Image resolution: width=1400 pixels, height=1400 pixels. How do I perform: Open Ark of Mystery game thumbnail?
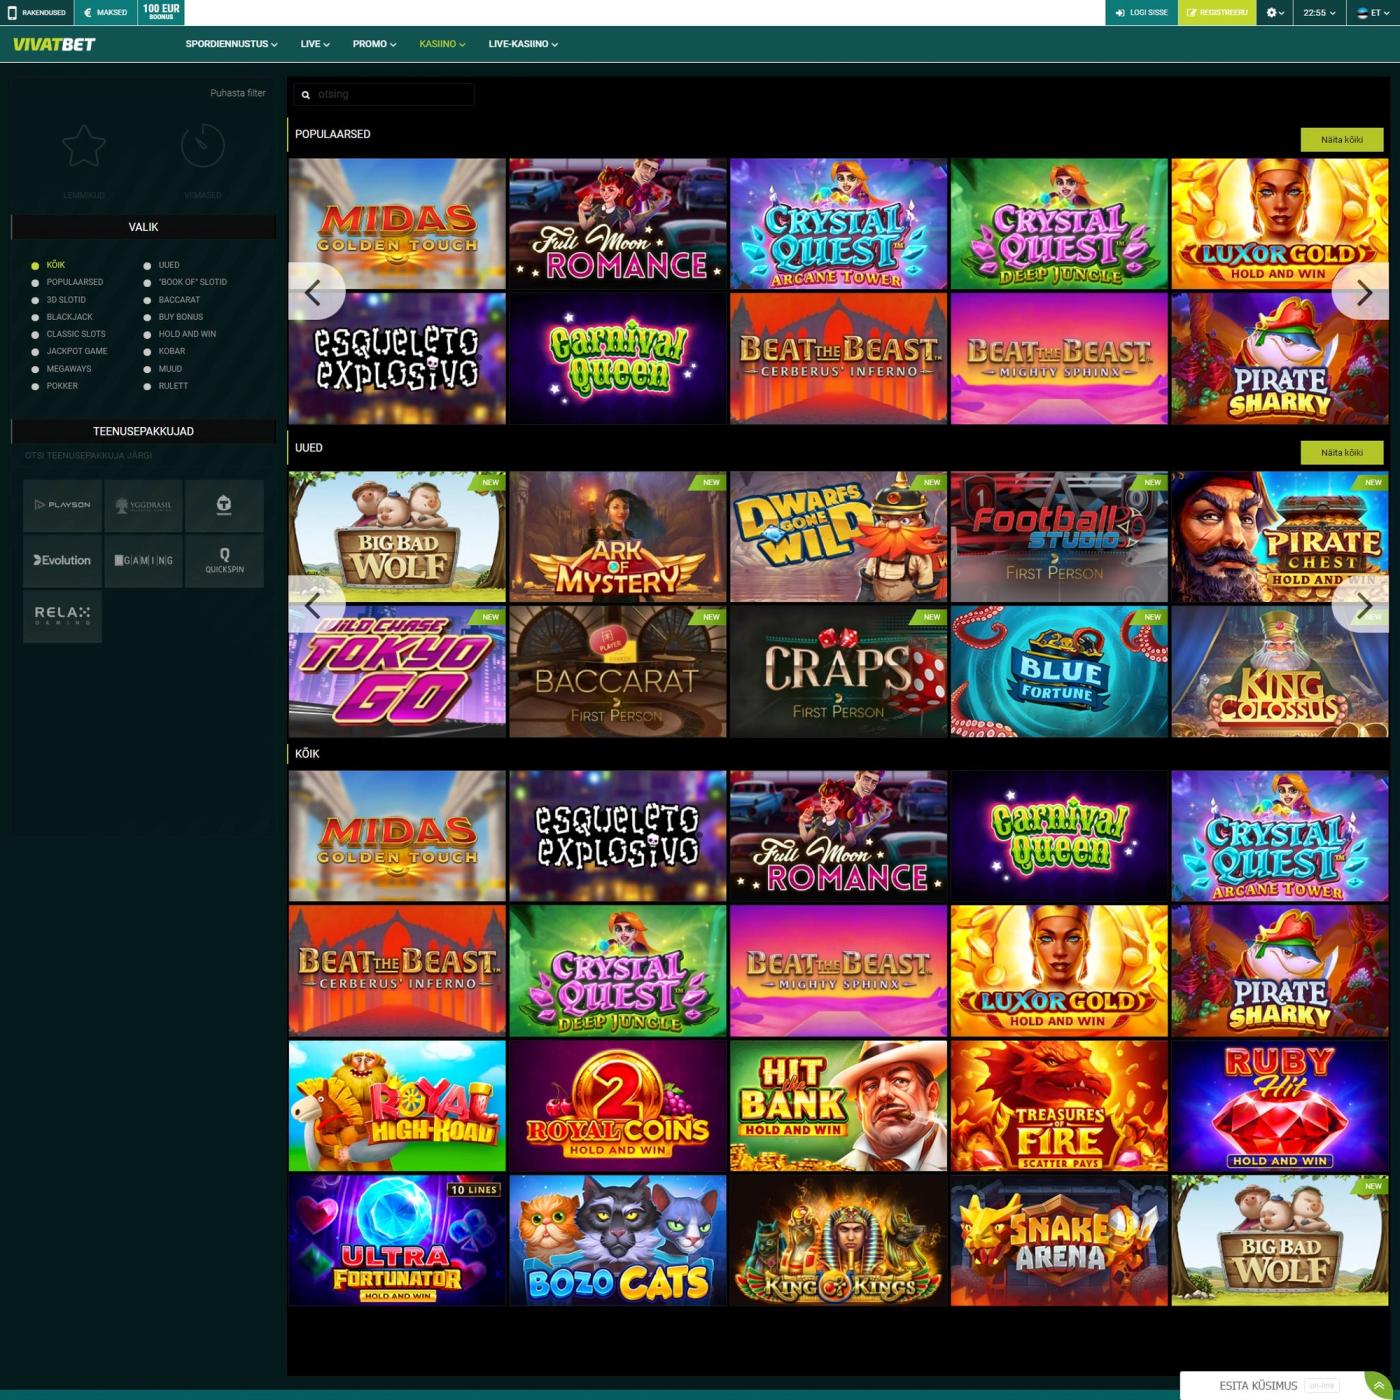click(618, 537)
